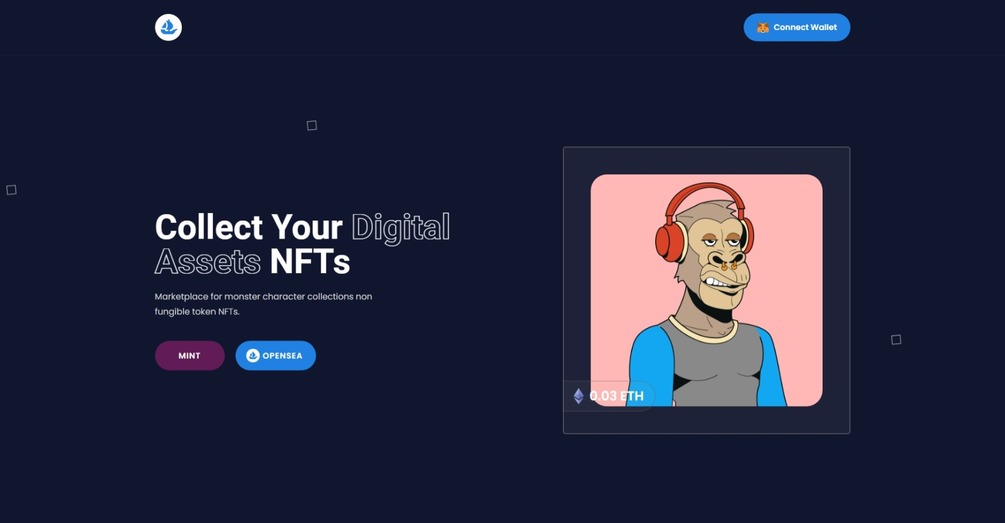The width and height of the screenshot is (1005, 523).
Task: Open the blue OPENSEA button
Action: point(276,356)
